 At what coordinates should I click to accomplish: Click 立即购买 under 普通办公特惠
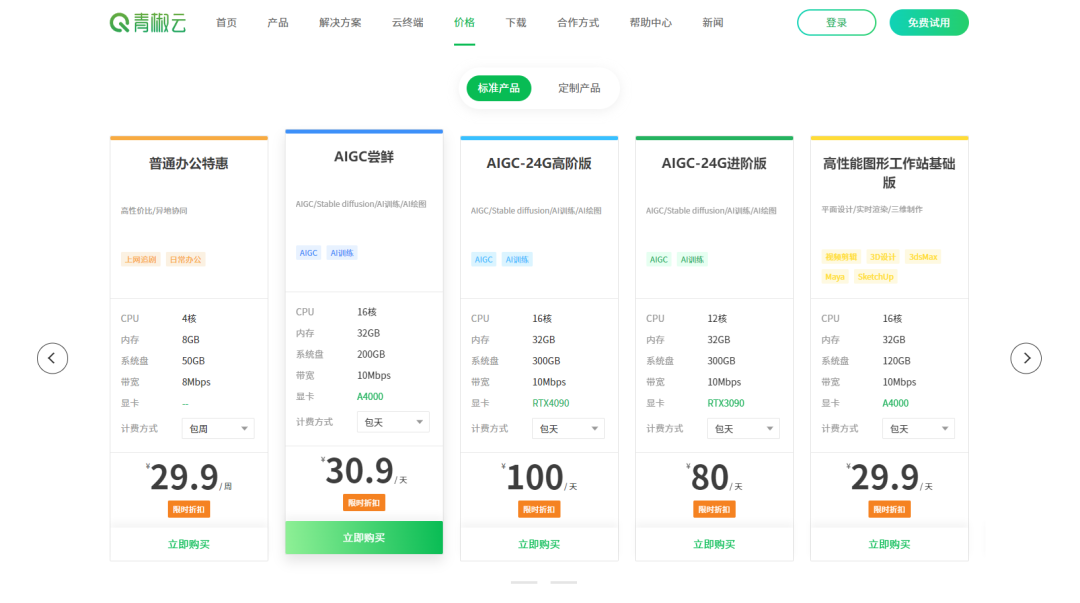[x=189, y=544]
